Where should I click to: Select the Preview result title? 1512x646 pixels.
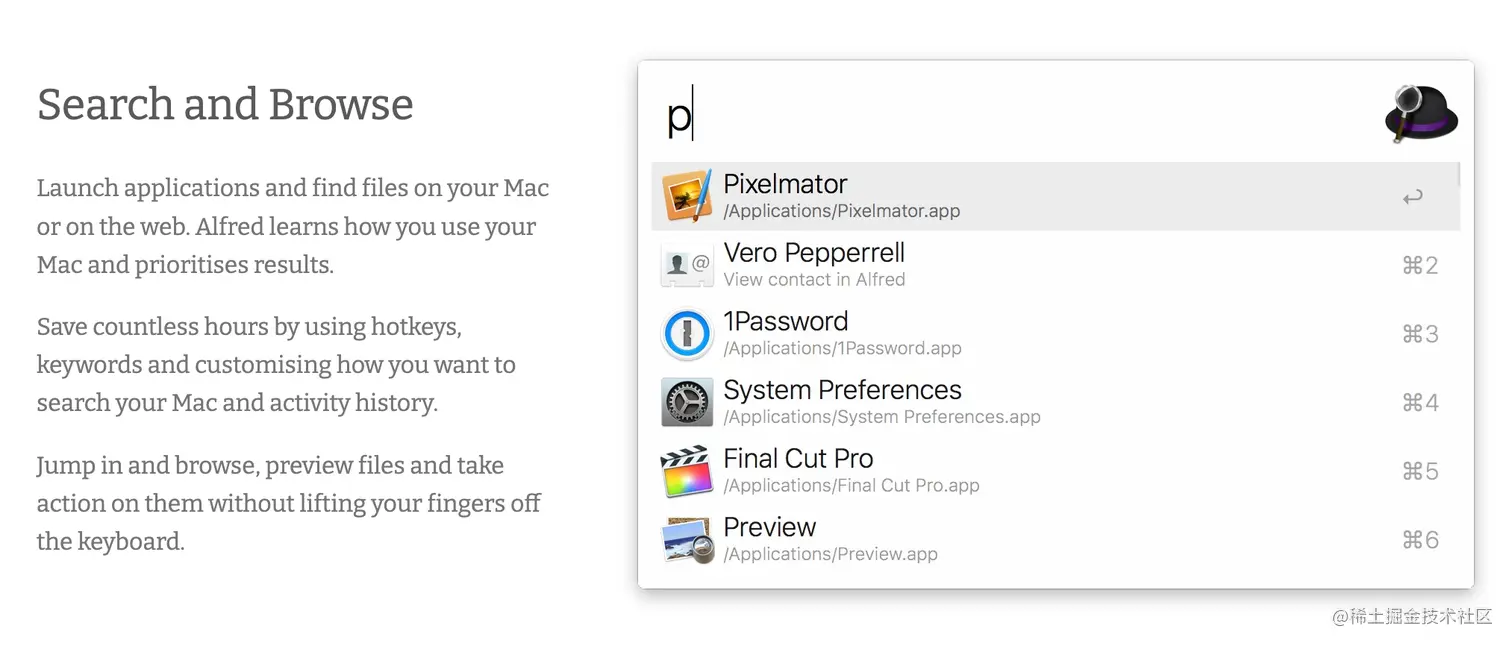pos(769,527)
